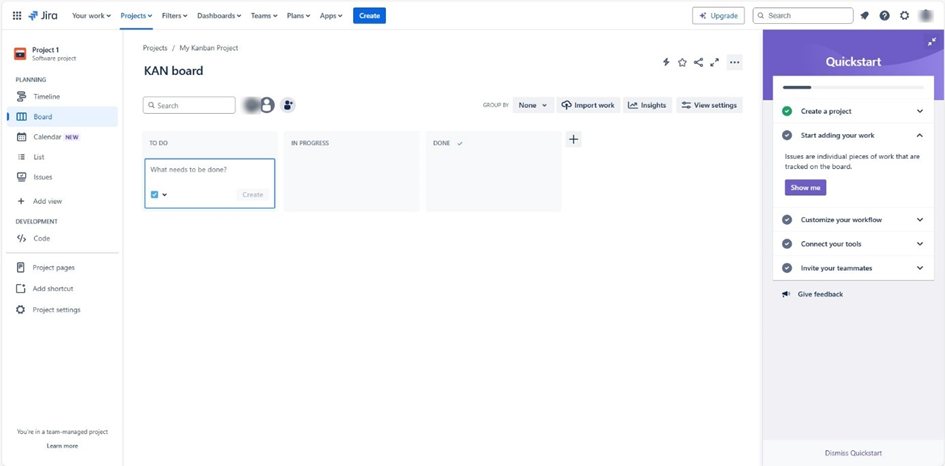Open the board's three-dot more menu
The height and width of the screenshot is (466, 945).
coord(734,62)
